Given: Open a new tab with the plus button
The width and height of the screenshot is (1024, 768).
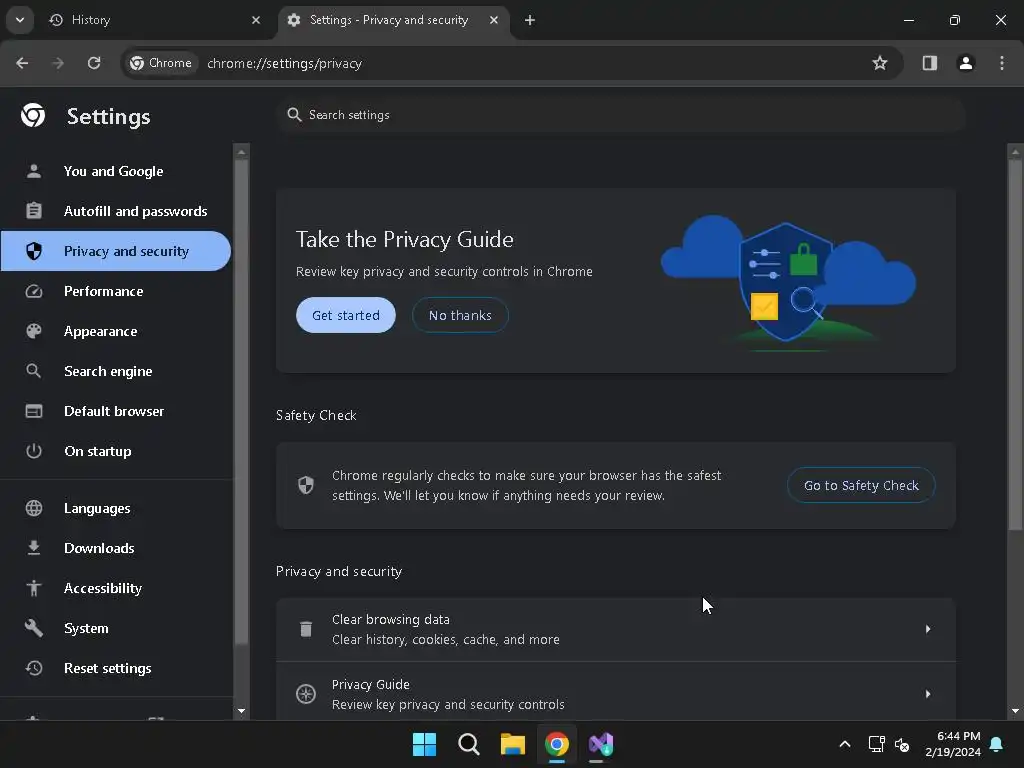Looking at the screenshot, I should click(x=530, y=20).
